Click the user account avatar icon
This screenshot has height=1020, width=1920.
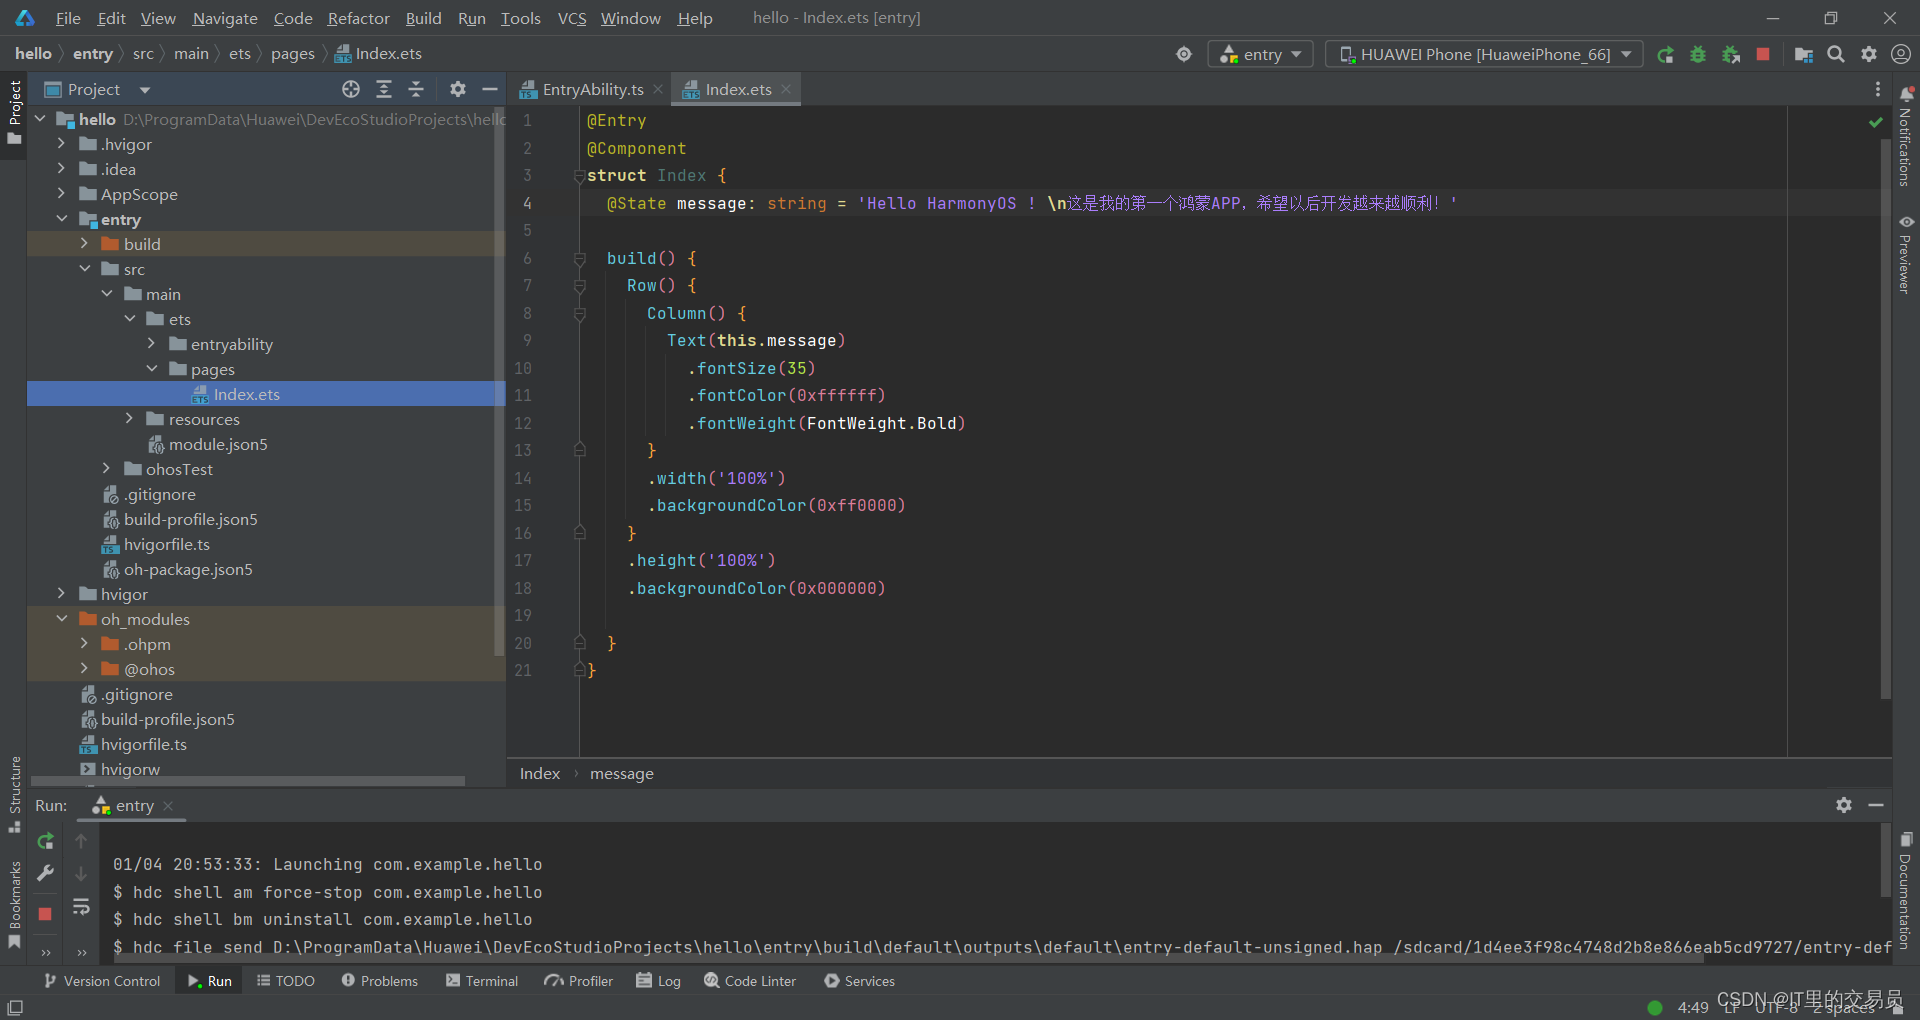pos(1901,54)
